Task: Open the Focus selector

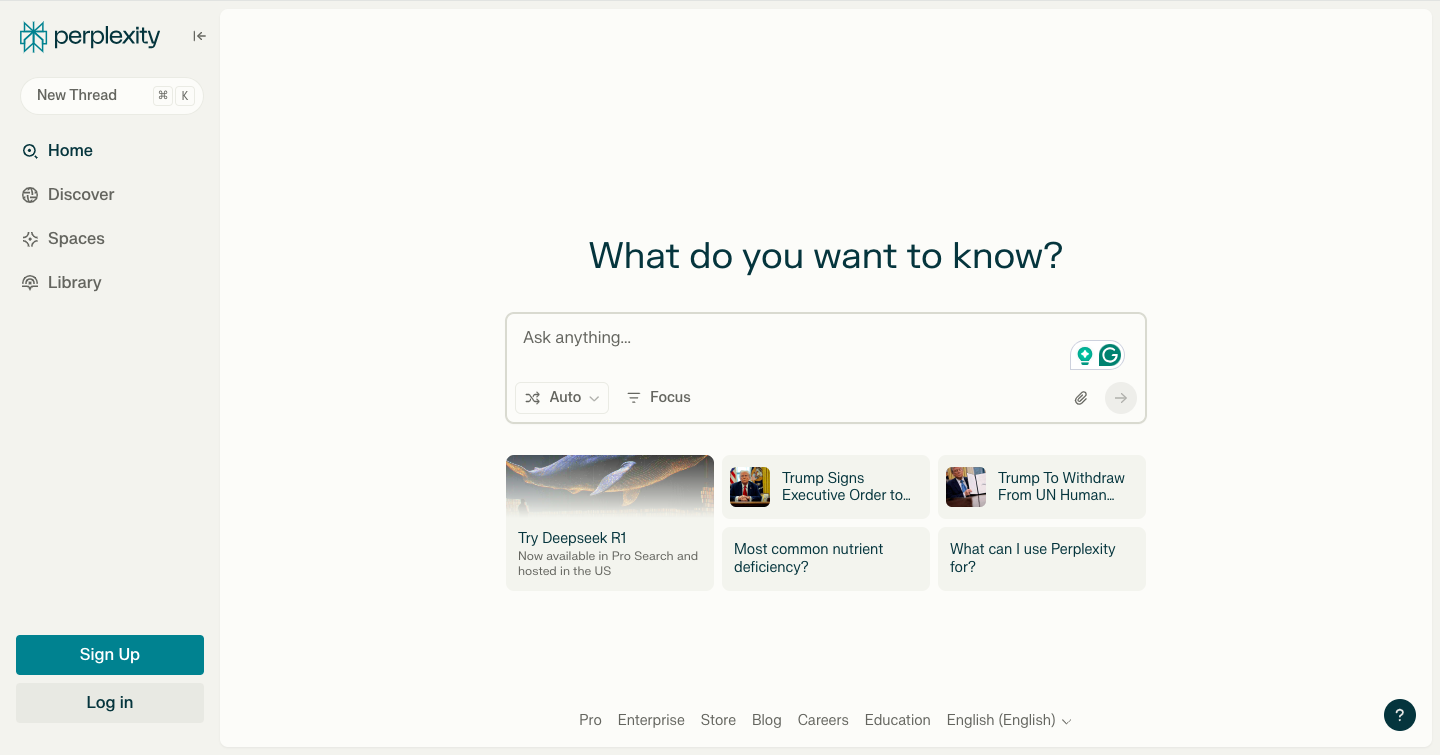Action: [659, 398]
